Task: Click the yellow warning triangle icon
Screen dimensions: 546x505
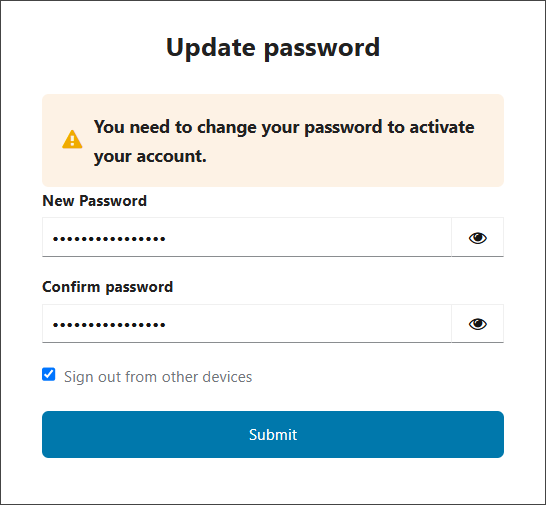Action: coord(72,140)
